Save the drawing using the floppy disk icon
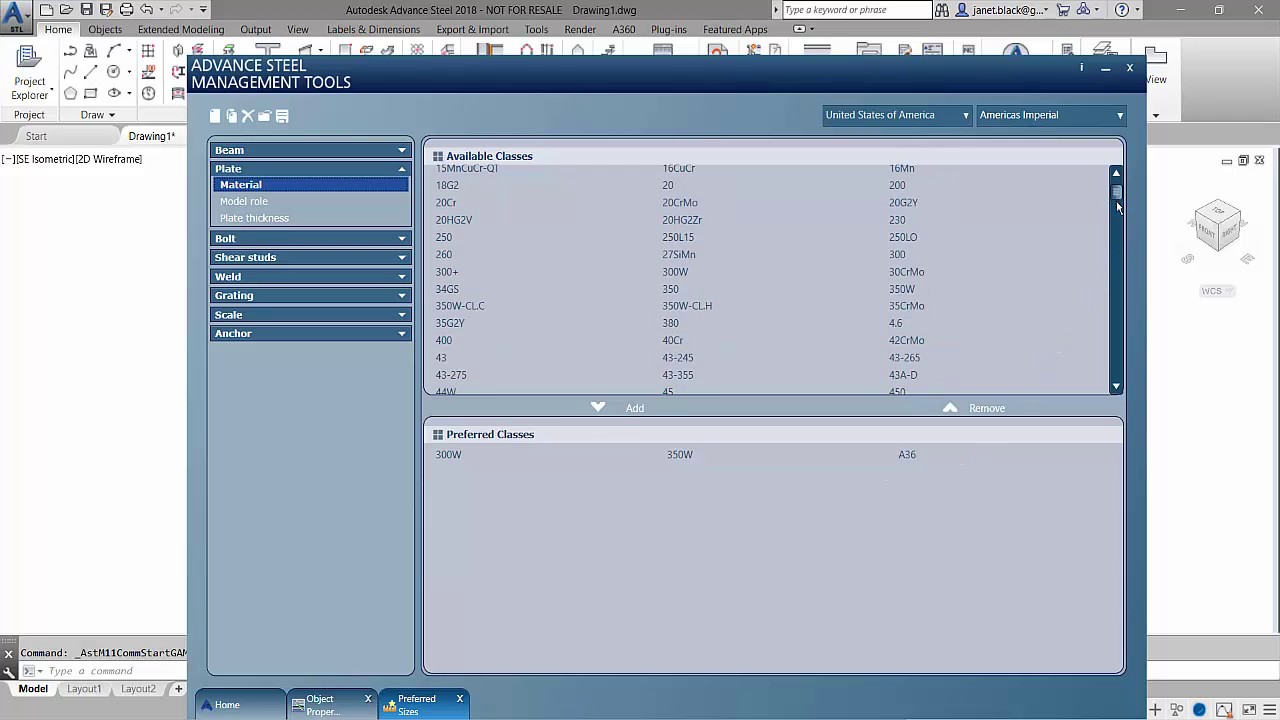The width and height of the screenshot is (1280, 720). [87, 10]
